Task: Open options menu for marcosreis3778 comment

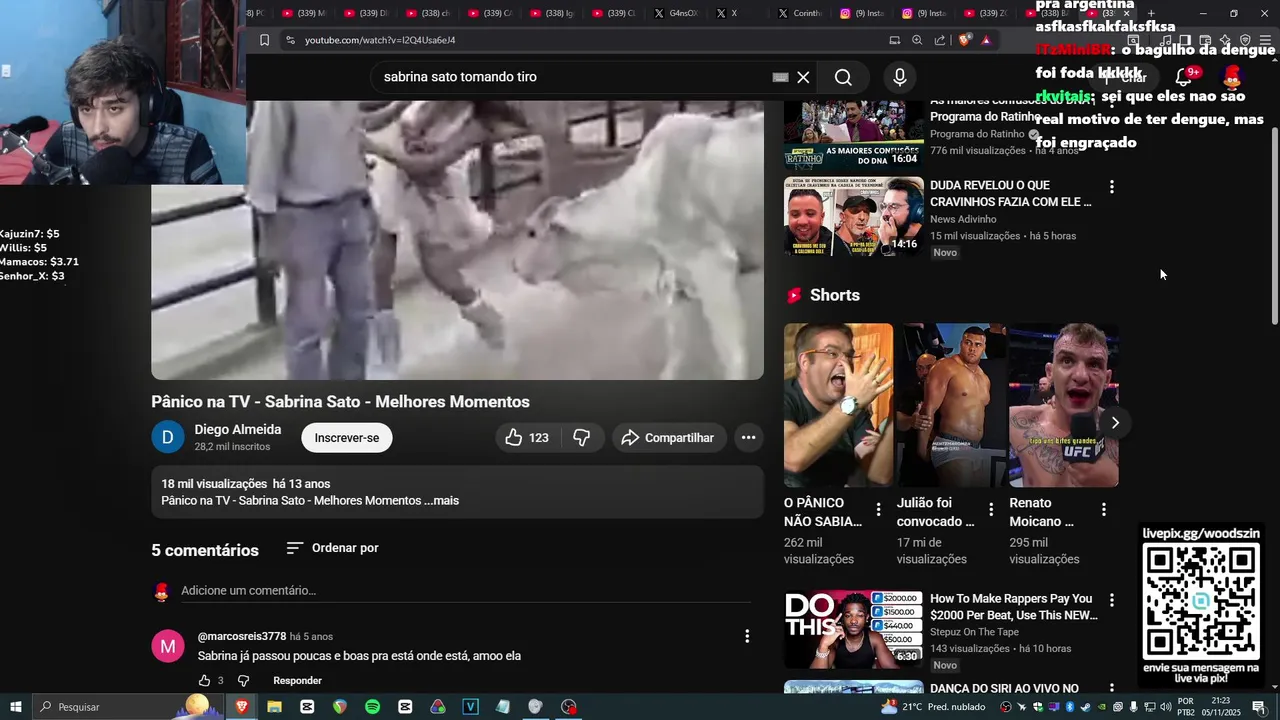Action: pyautogui.click(x=747, y=636)
